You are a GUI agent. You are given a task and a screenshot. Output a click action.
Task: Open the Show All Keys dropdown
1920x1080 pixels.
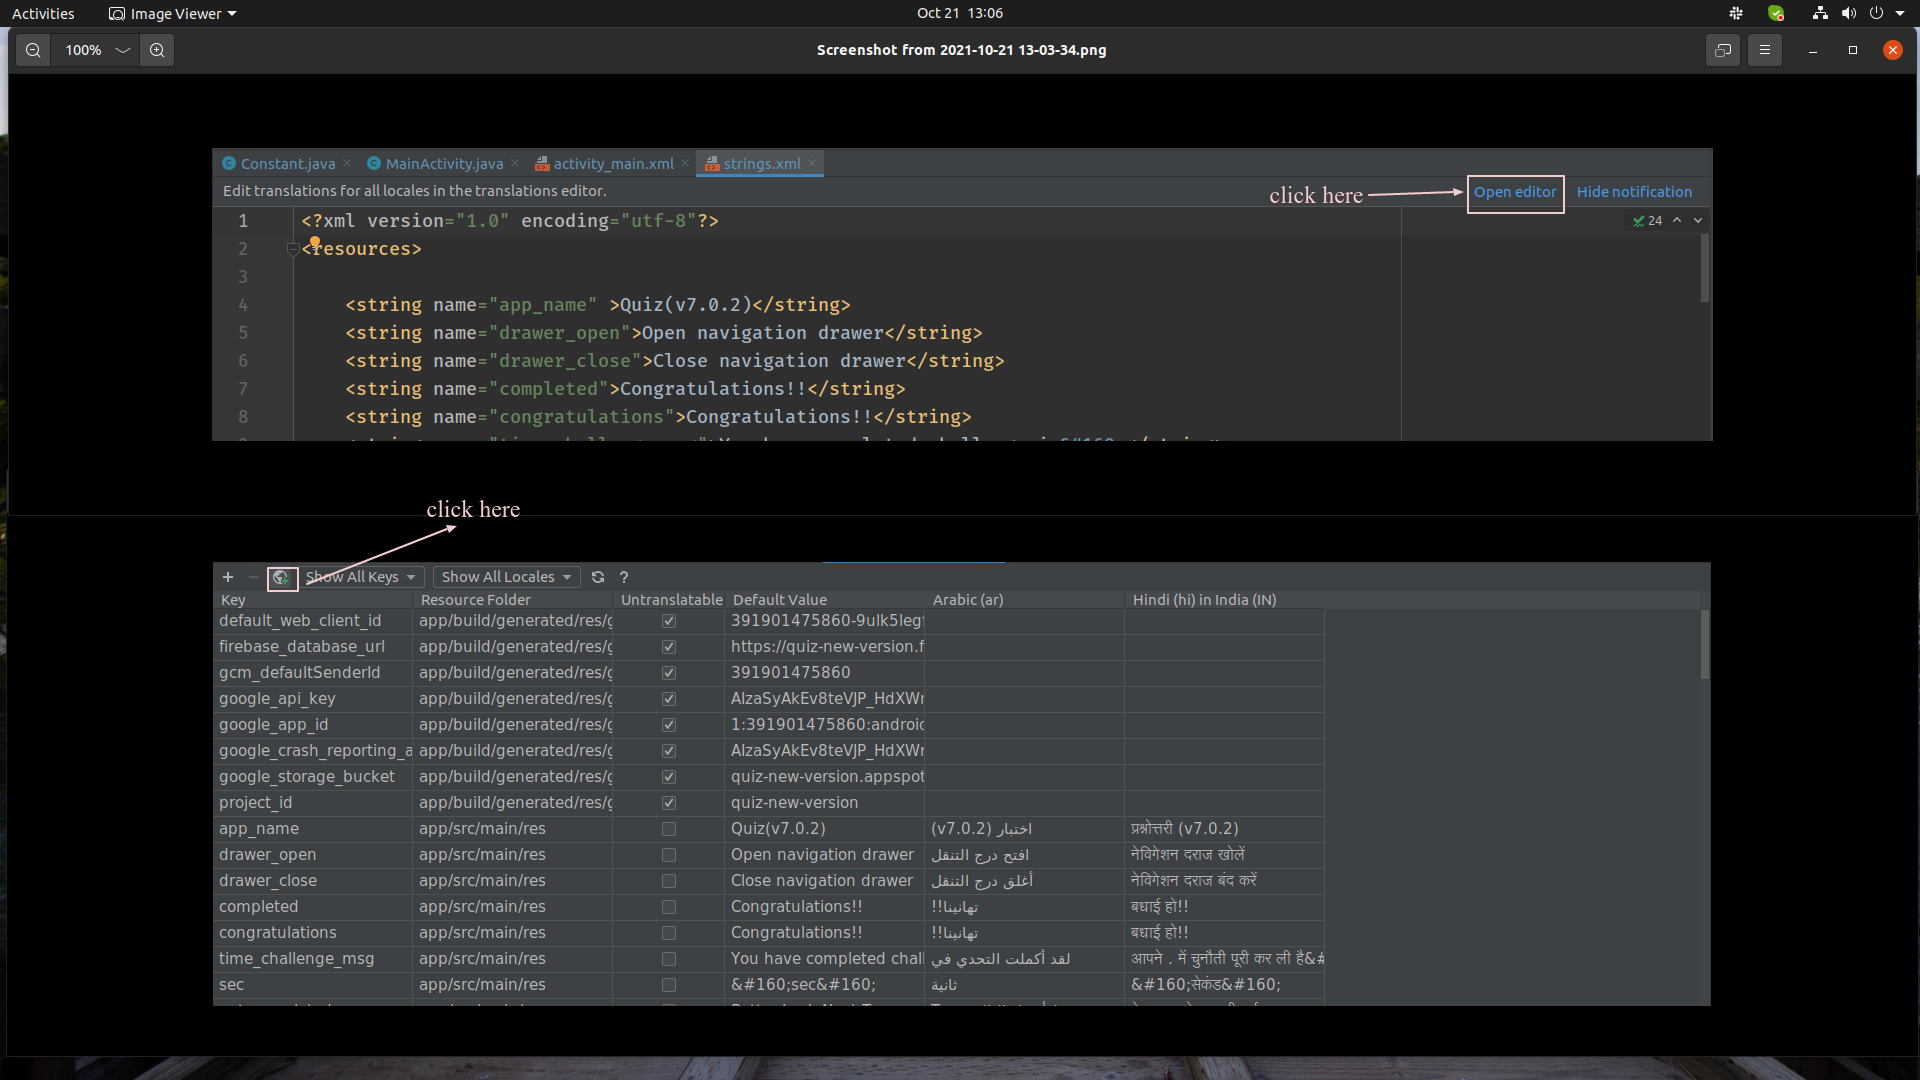pos(361,577)
